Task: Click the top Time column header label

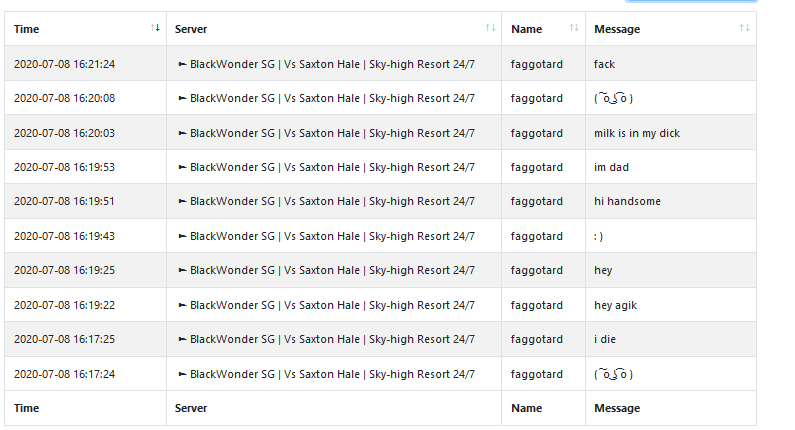Action: (x=26, y=29)
